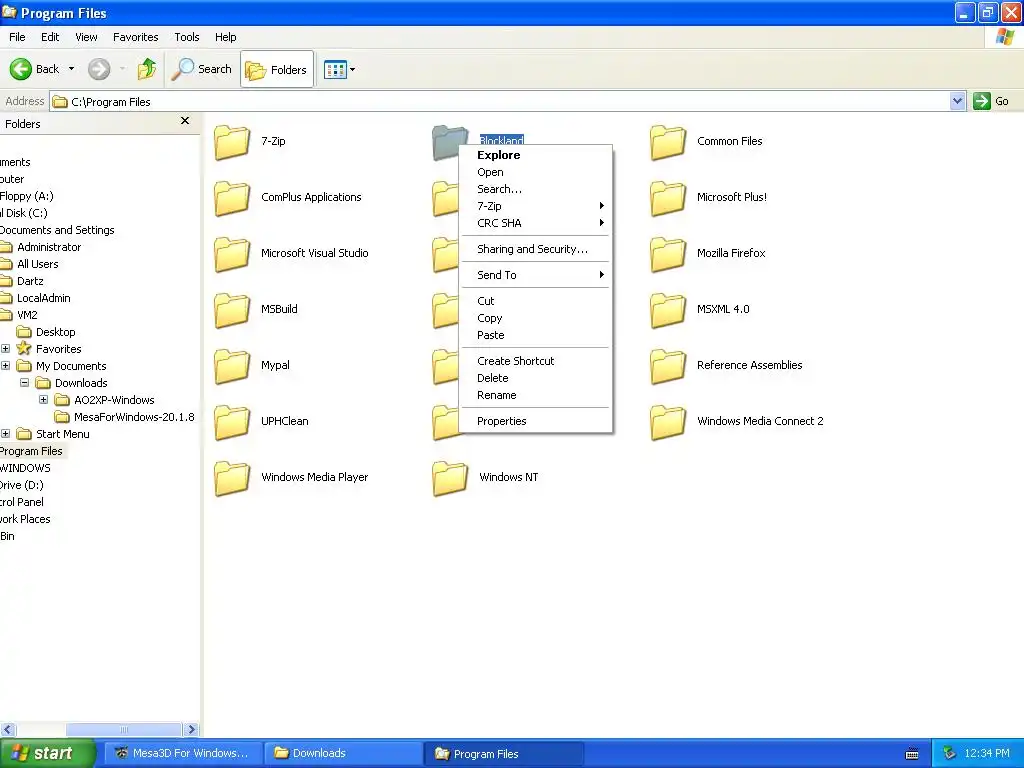This screenshot has height=768, width=1024.
Task: Switch to Downloads taskbar button
Action: pyautogui.click(x=344, y=753)
